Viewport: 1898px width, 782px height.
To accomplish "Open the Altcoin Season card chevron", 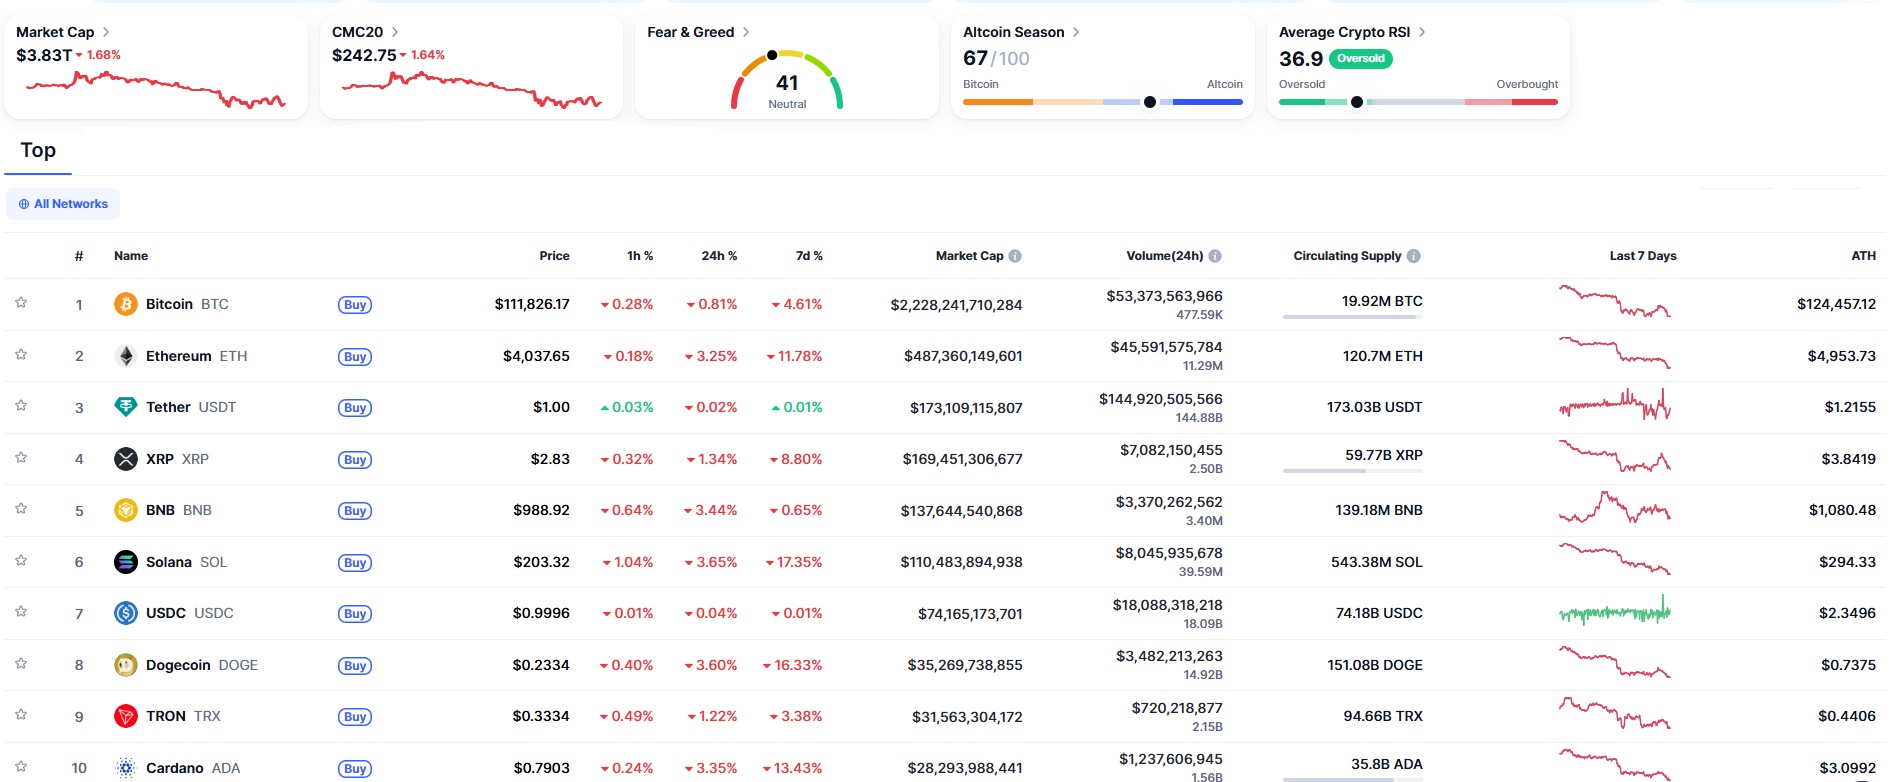I will [x=1076, y=32].
